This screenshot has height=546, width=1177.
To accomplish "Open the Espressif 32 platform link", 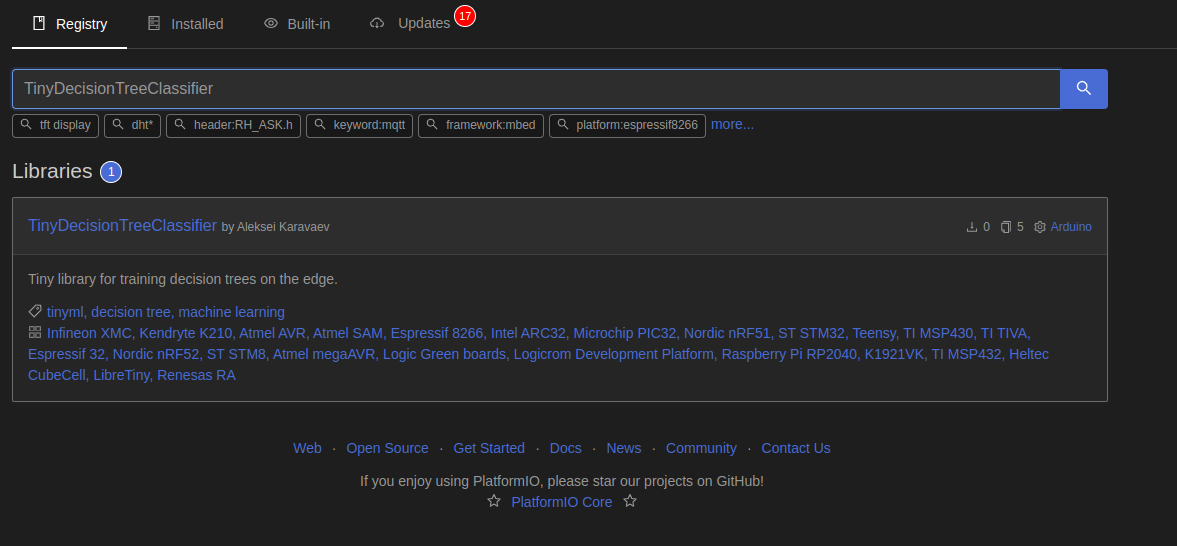I will click(x=66, y=354).
